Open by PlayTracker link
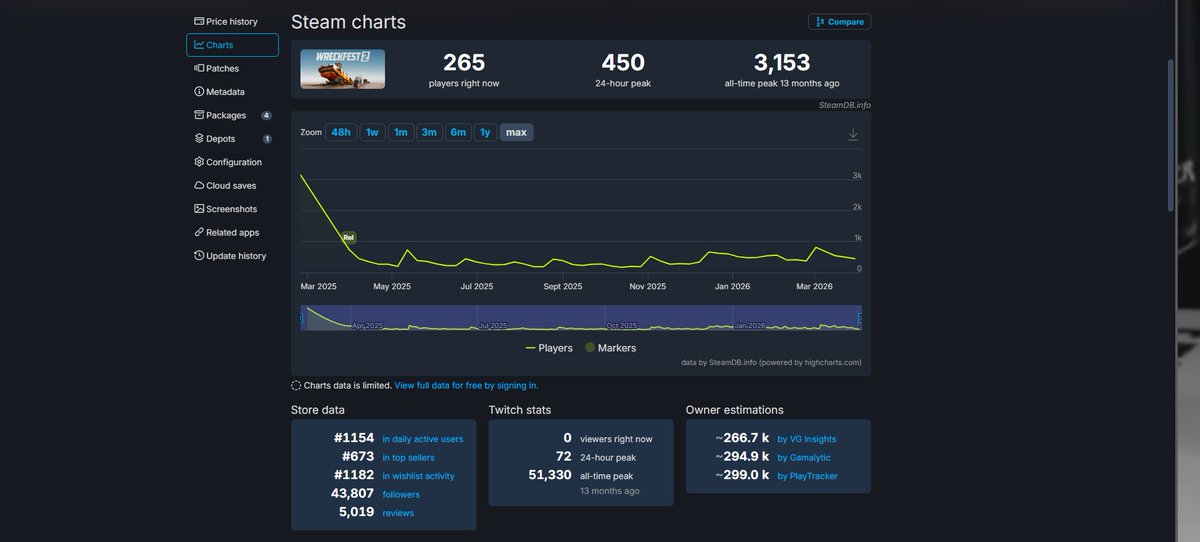This screenshot has height=542, width=1200. (807, 476)
